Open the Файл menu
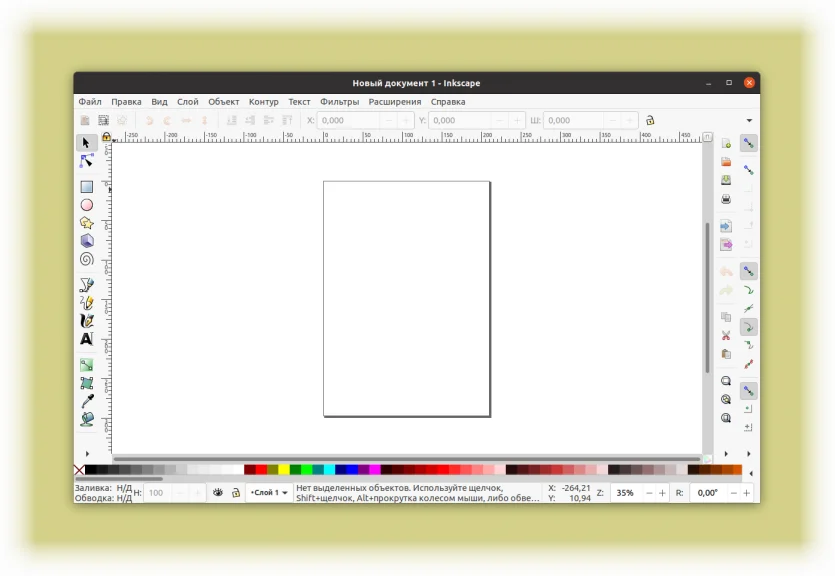This screenshot has height=576, width=835. point(90,102)
